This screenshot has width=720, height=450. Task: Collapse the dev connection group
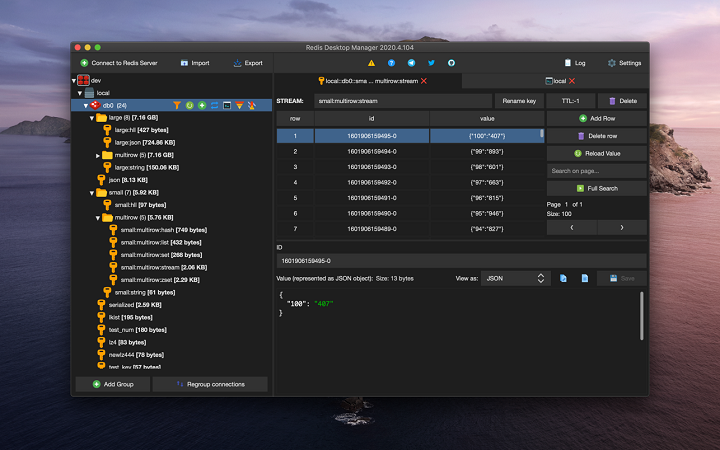[73, 81]
